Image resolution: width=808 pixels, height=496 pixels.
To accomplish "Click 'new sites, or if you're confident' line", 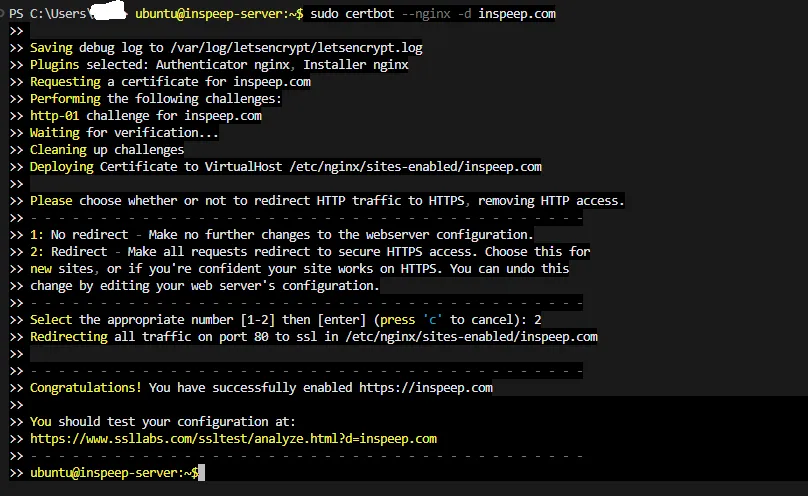I will click(299, 269).
